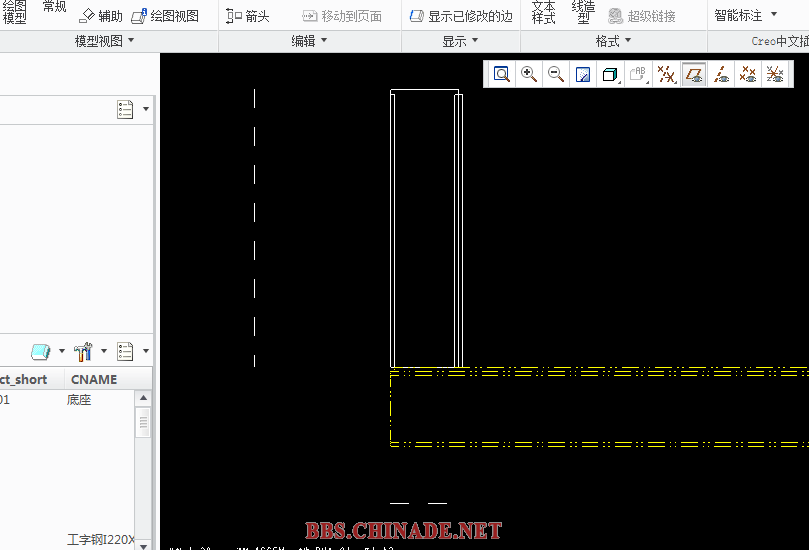
Task: Click the 常规 general view button
Action: (x=54, y=7)
